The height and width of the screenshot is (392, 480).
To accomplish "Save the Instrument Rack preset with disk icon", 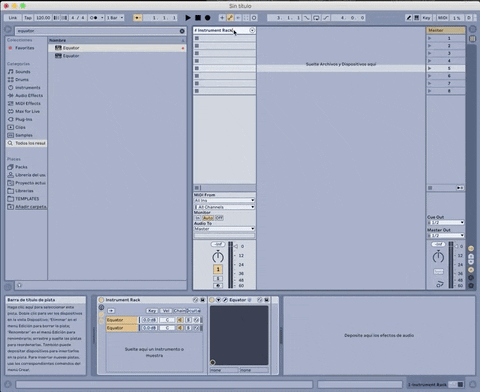I will 202,300.
